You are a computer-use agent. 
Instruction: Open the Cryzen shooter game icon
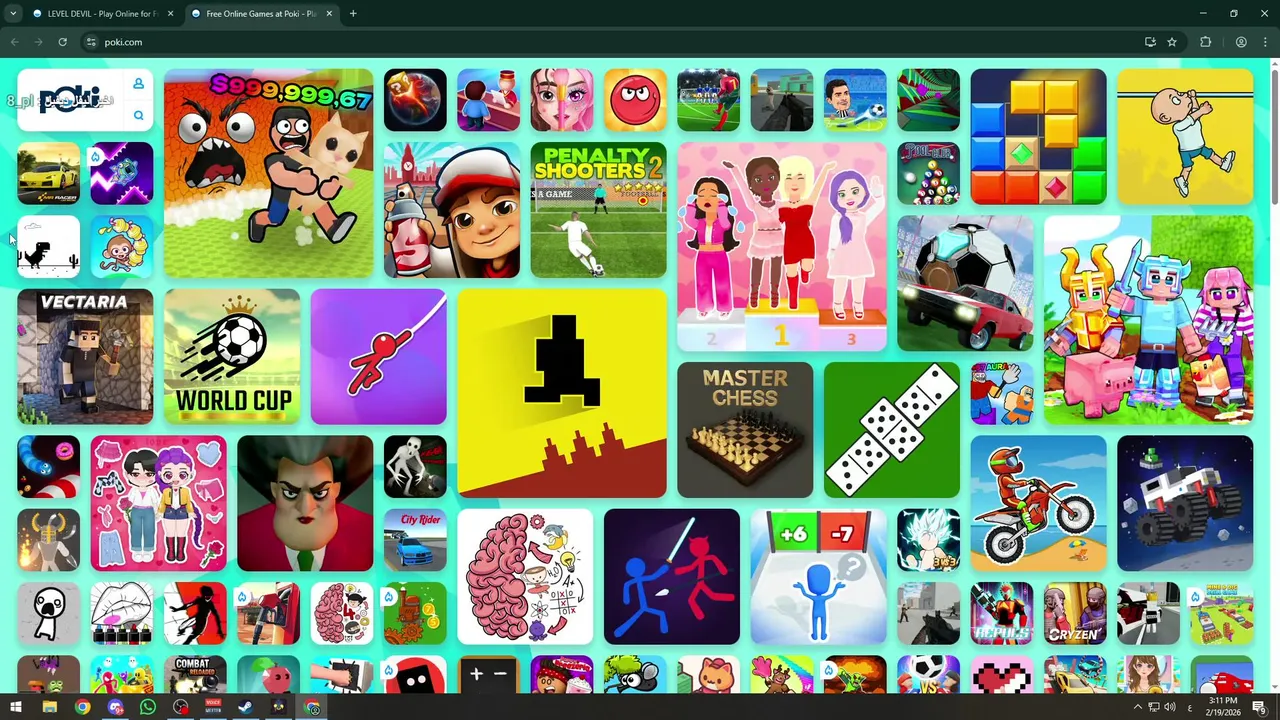[1075, 613]
